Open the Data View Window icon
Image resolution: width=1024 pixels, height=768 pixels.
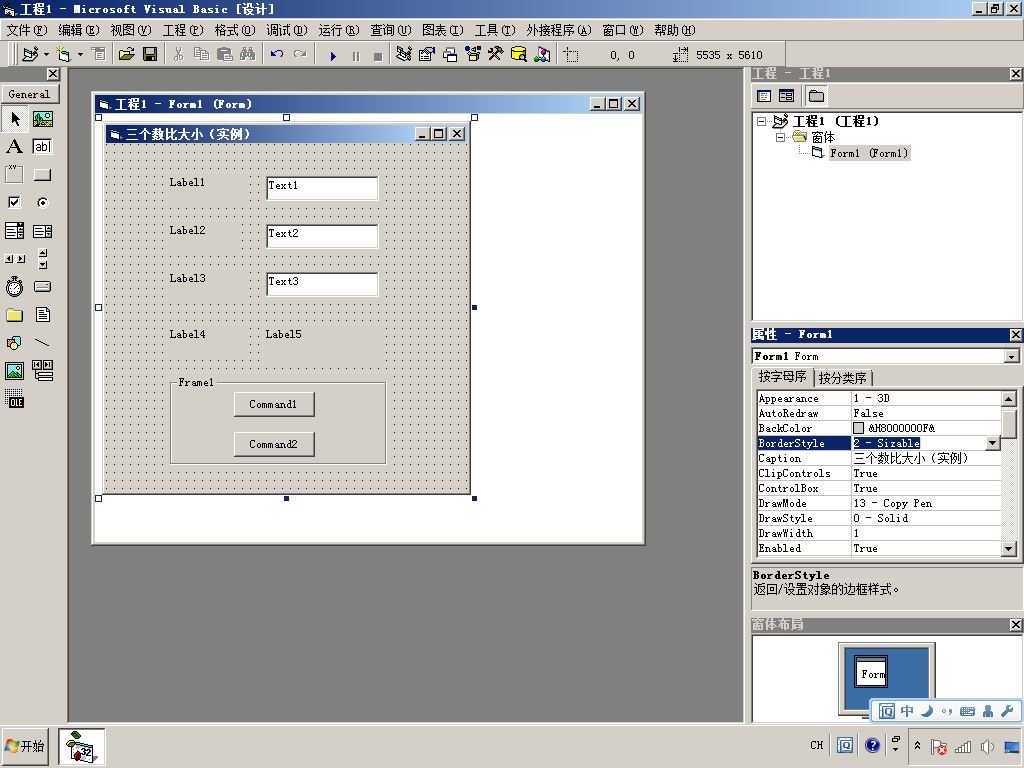(519, 55)
